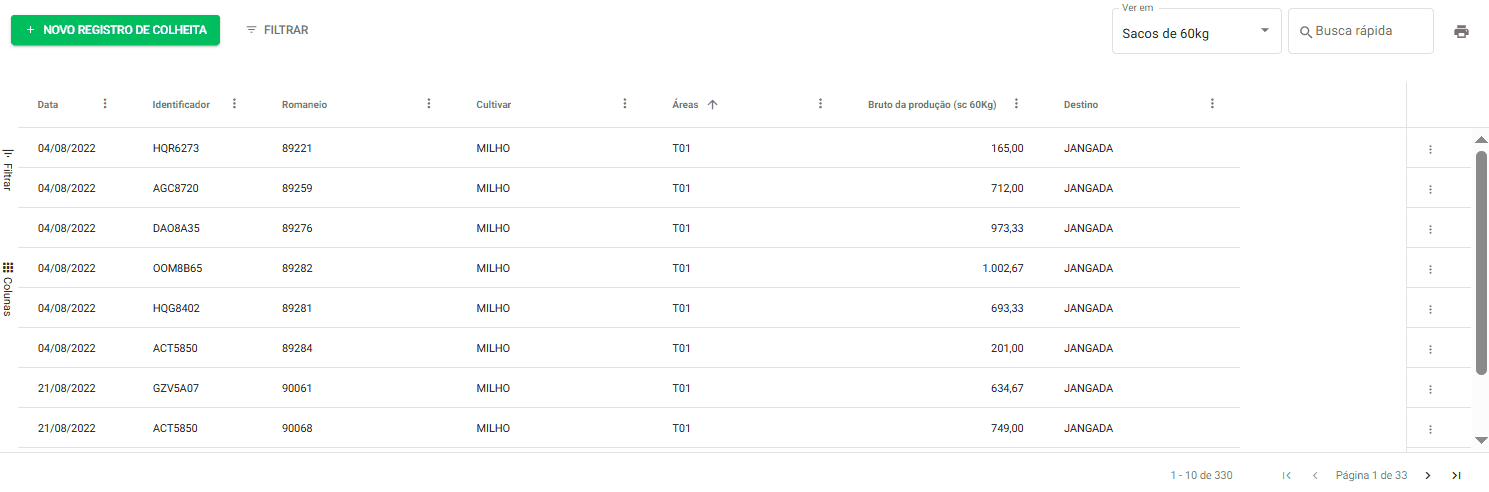Screen dimensions: 1489x492
Task: Open the Destino column options menu
Action: [x=1212, y=104]
